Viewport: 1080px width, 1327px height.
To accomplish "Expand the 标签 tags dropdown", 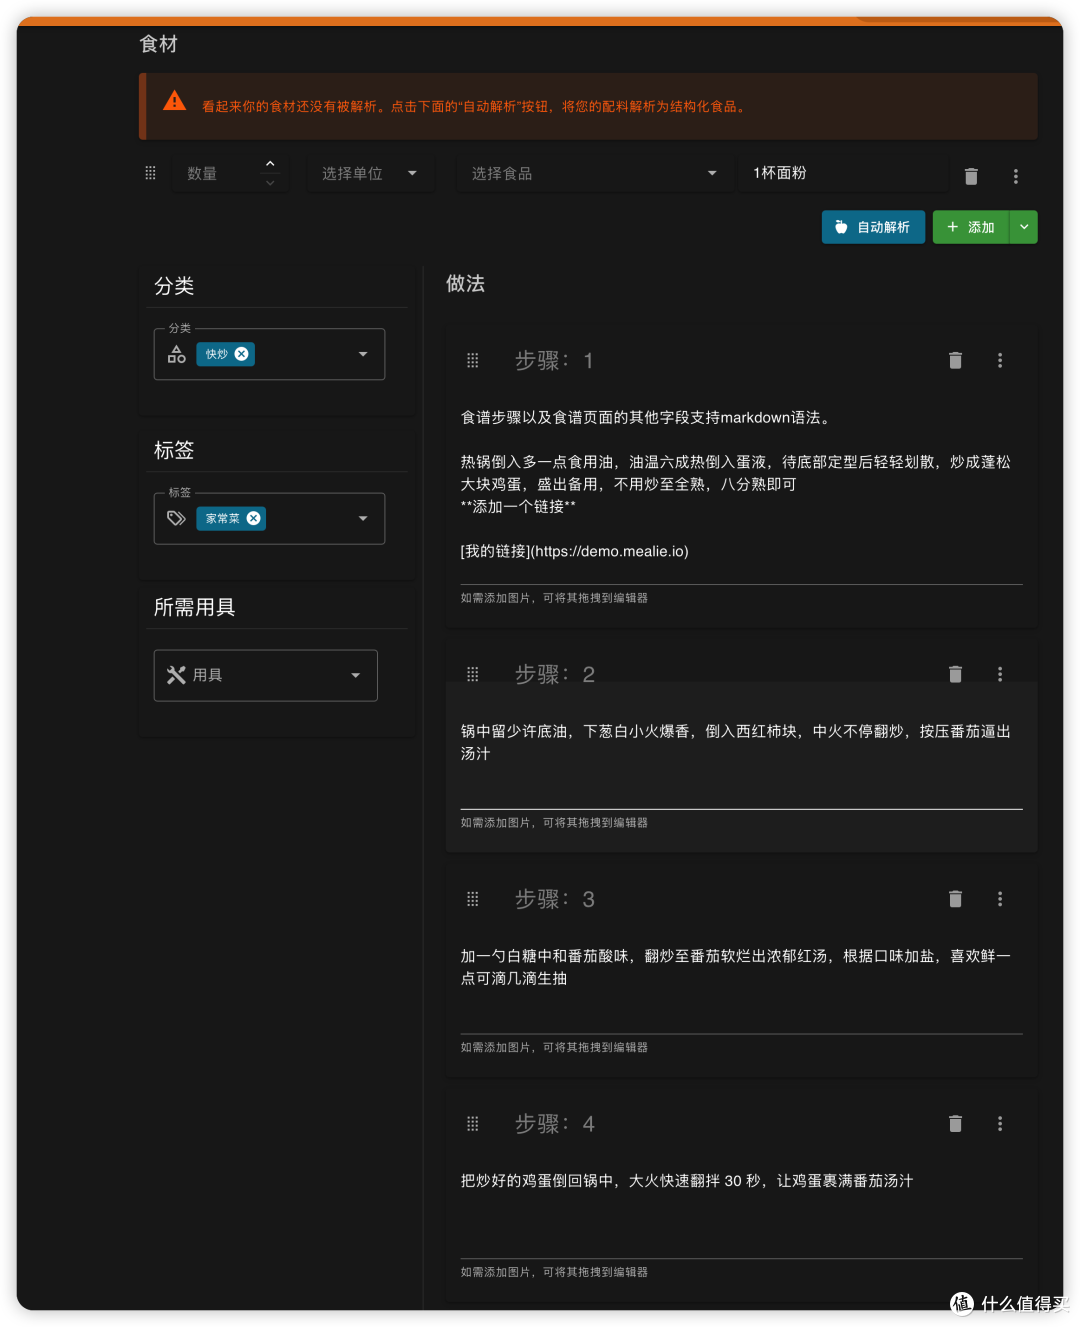I will click(x=363, y=518).
